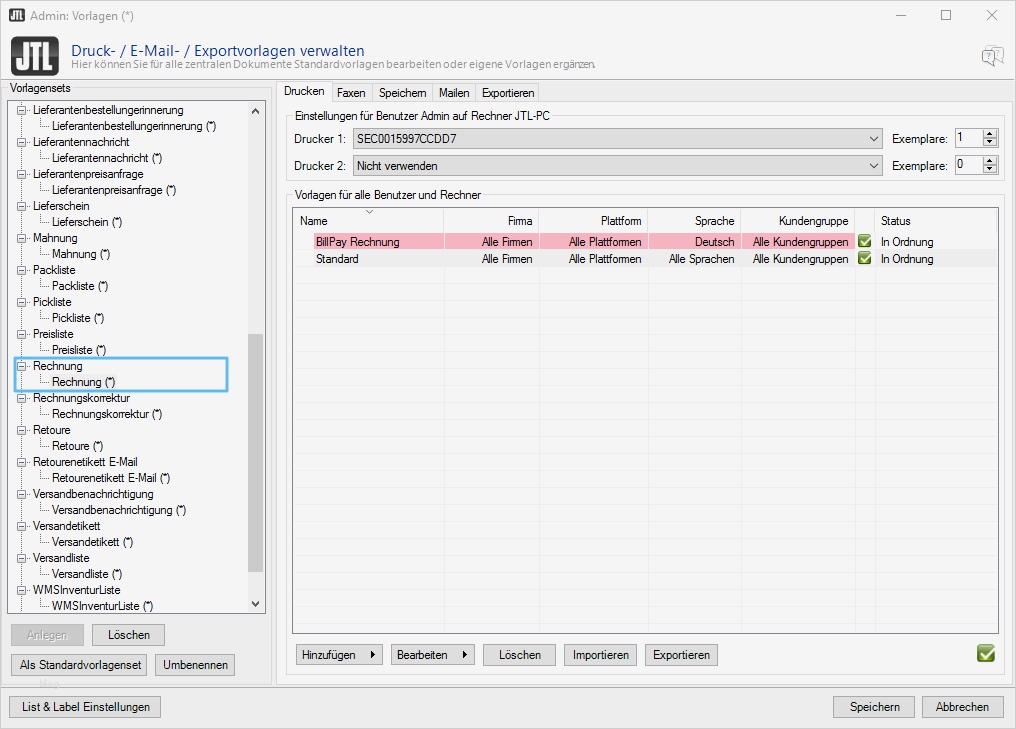The width and height of the screenshot is (1016, 729).
Task: Open the Bearbeiten menu button
Action: point(433,654)
